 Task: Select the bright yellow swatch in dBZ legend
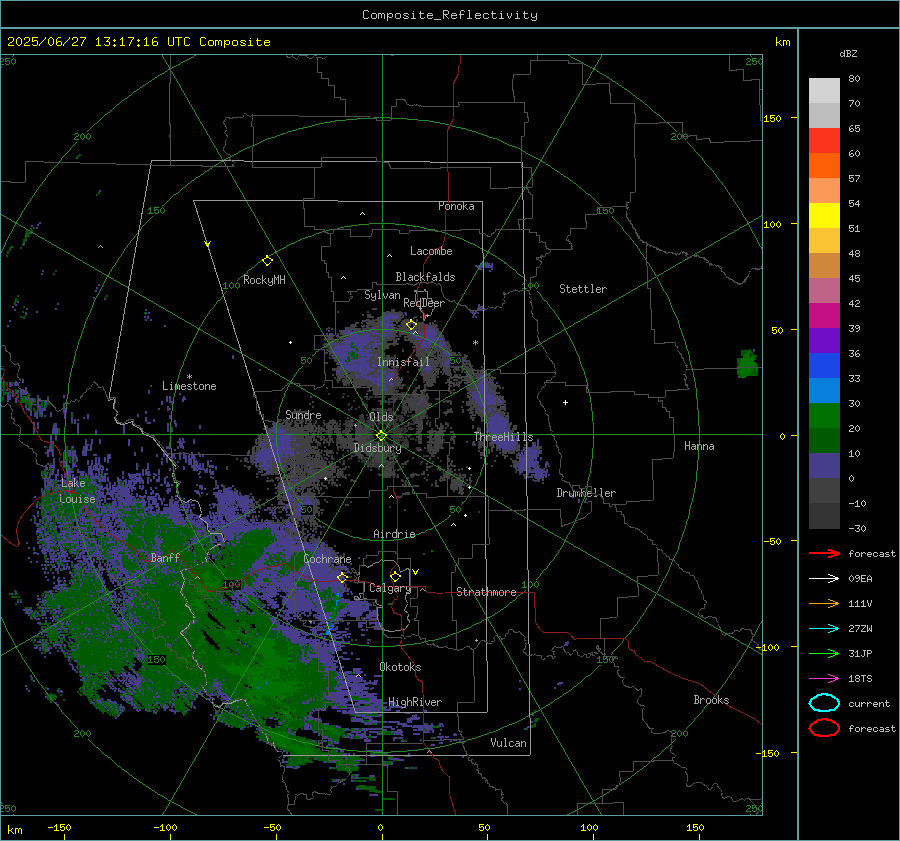[x=824, y=216]
